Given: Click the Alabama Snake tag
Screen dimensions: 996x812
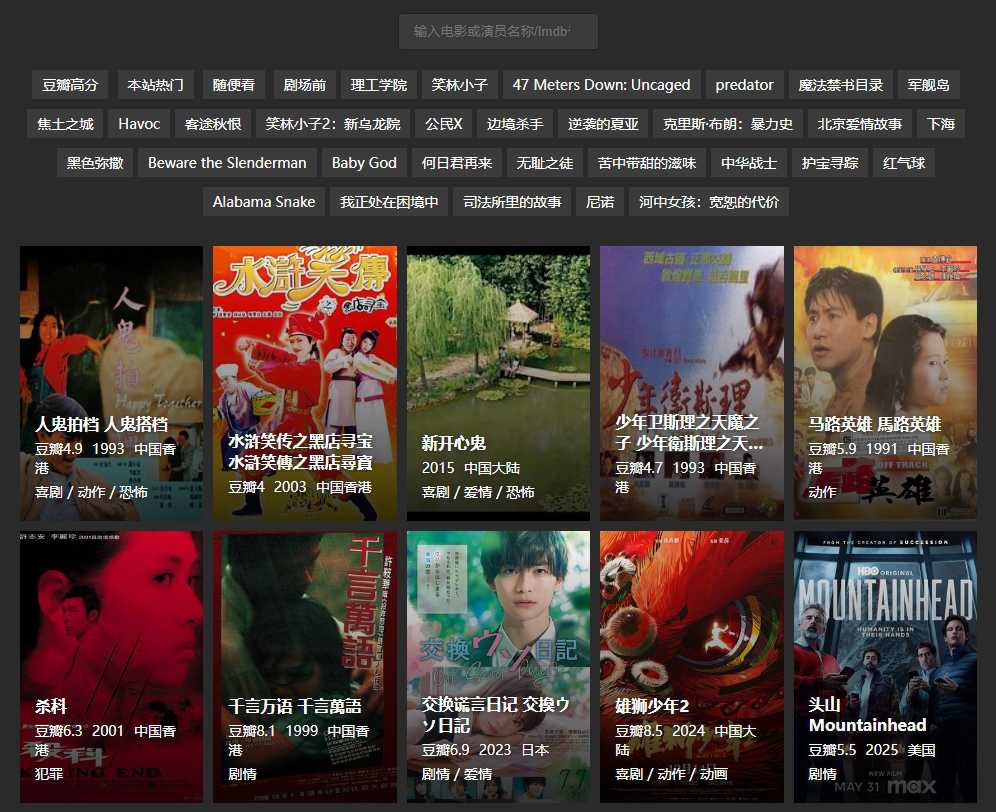Looking at the screenshot, I should point(263,201).
